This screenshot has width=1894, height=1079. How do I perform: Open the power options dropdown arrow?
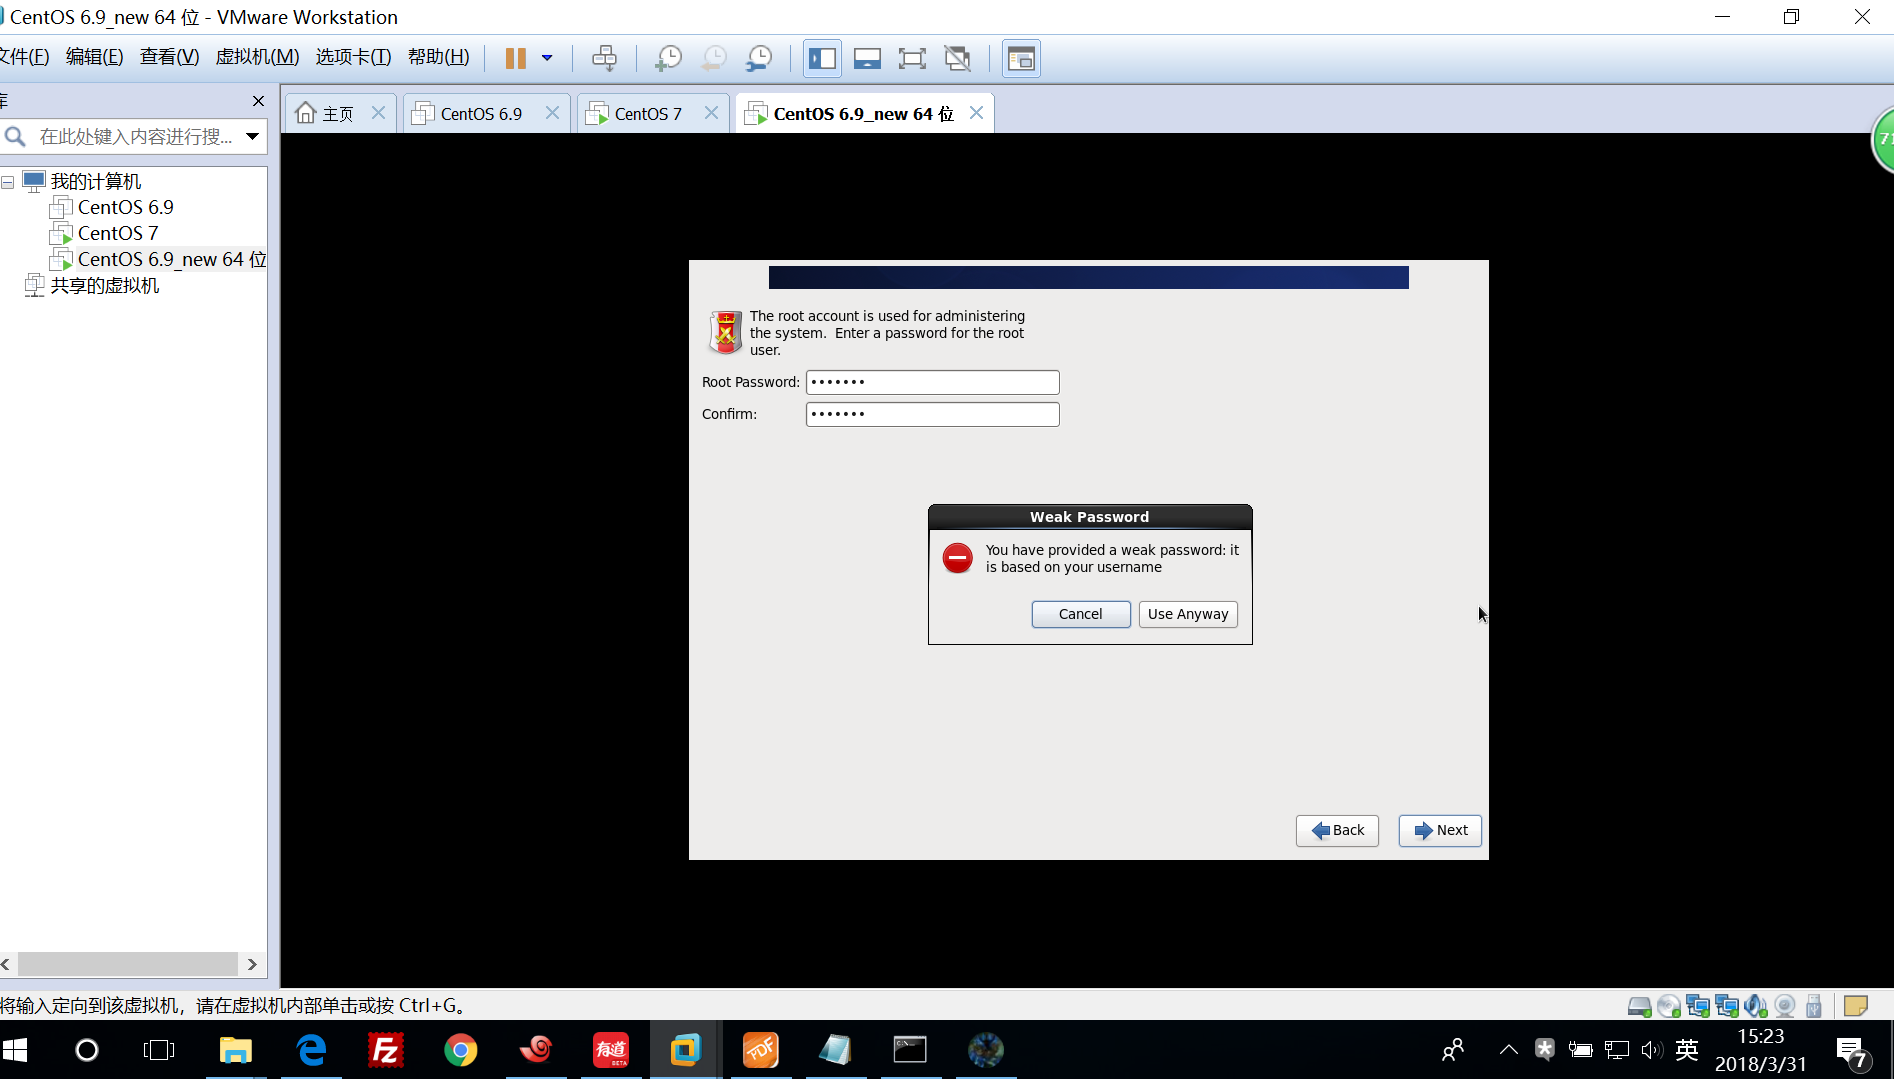pyautogui.click(x=547, y=58)
